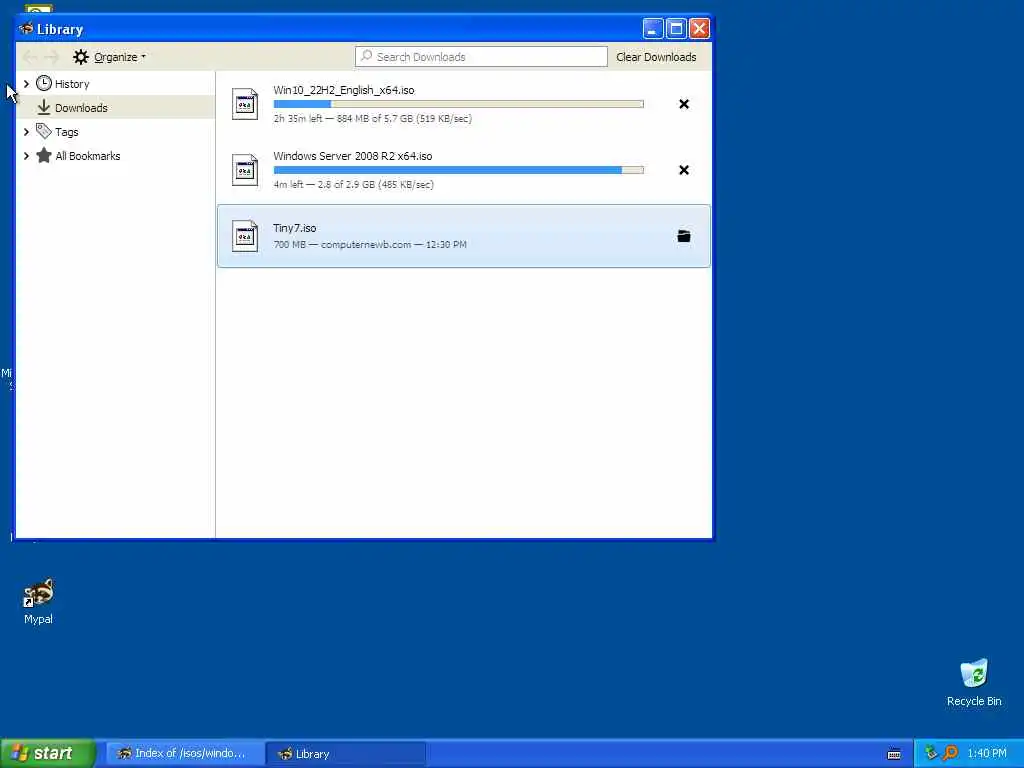Expand the History tree node

(x=26, y=84)
